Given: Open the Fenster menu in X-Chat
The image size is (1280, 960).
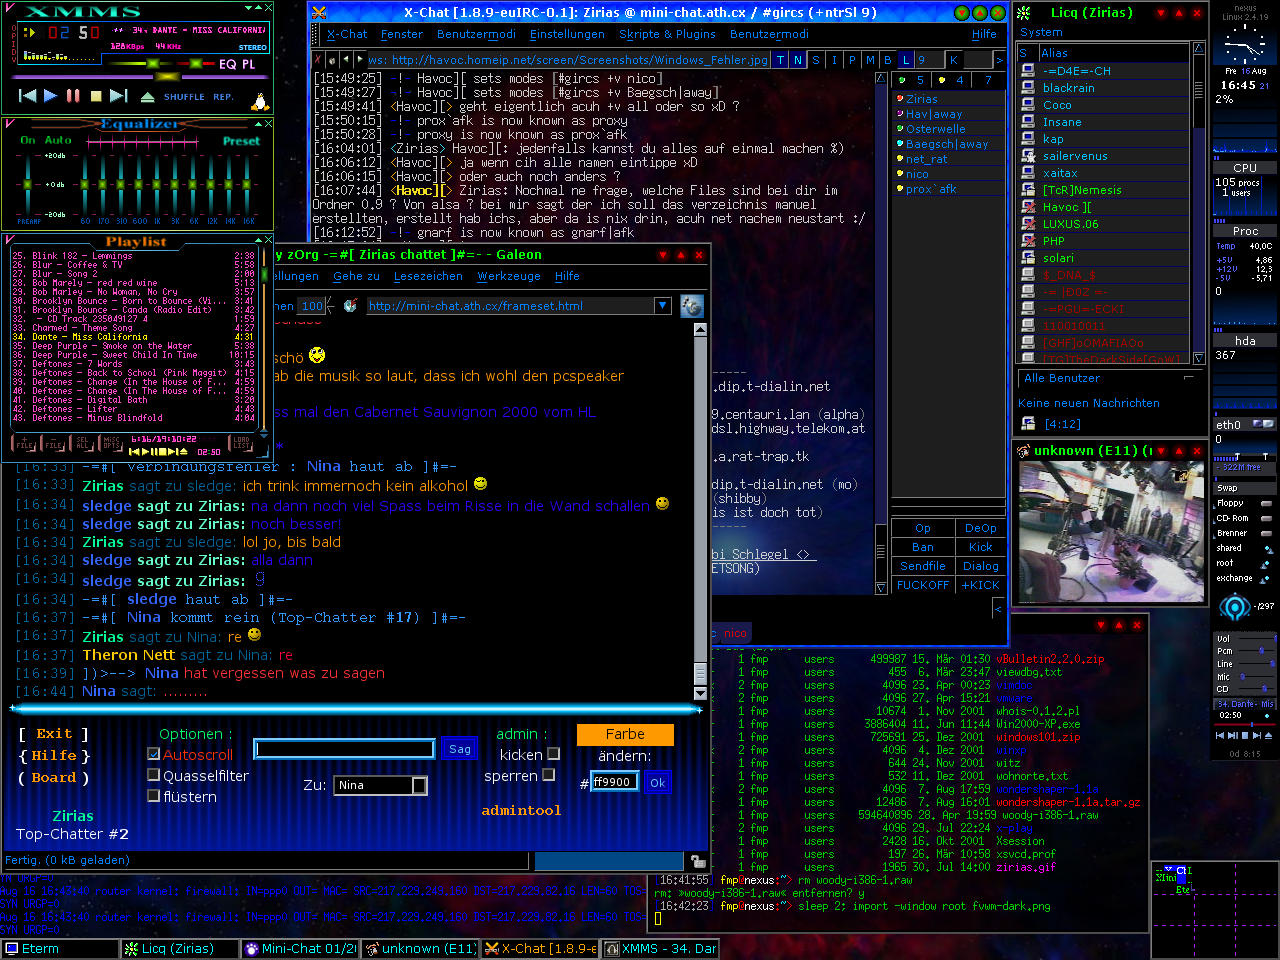Looking at the screenshot, I should 401,34.
